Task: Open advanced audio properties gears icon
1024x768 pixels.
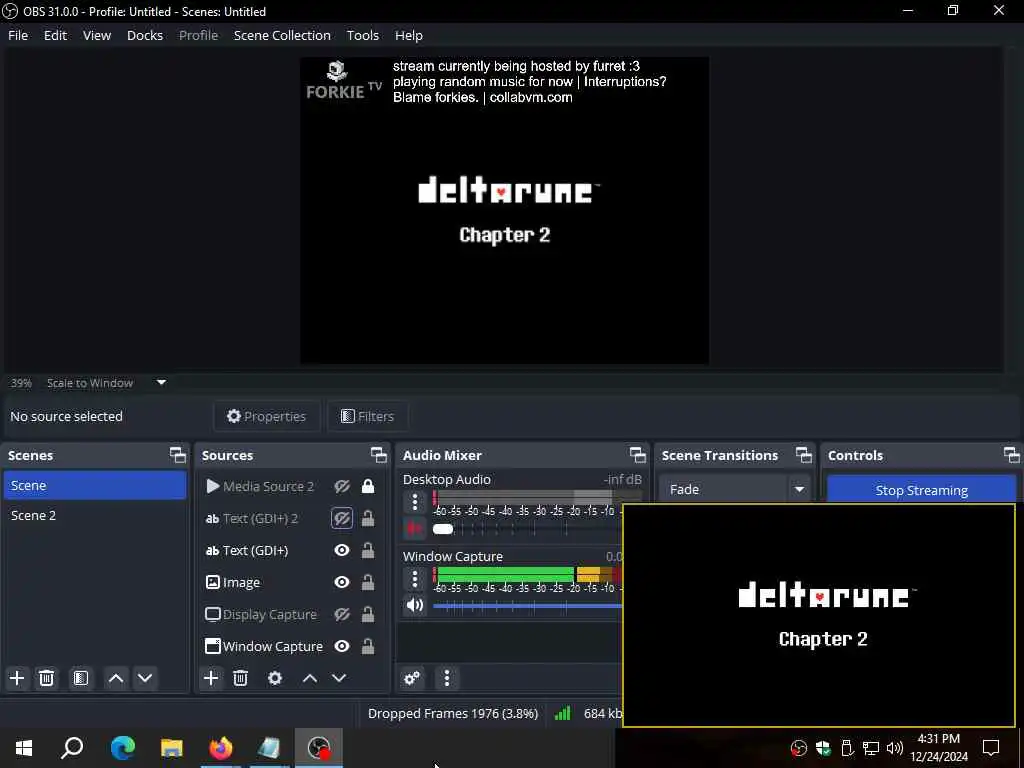Action: tap(412, 678)
